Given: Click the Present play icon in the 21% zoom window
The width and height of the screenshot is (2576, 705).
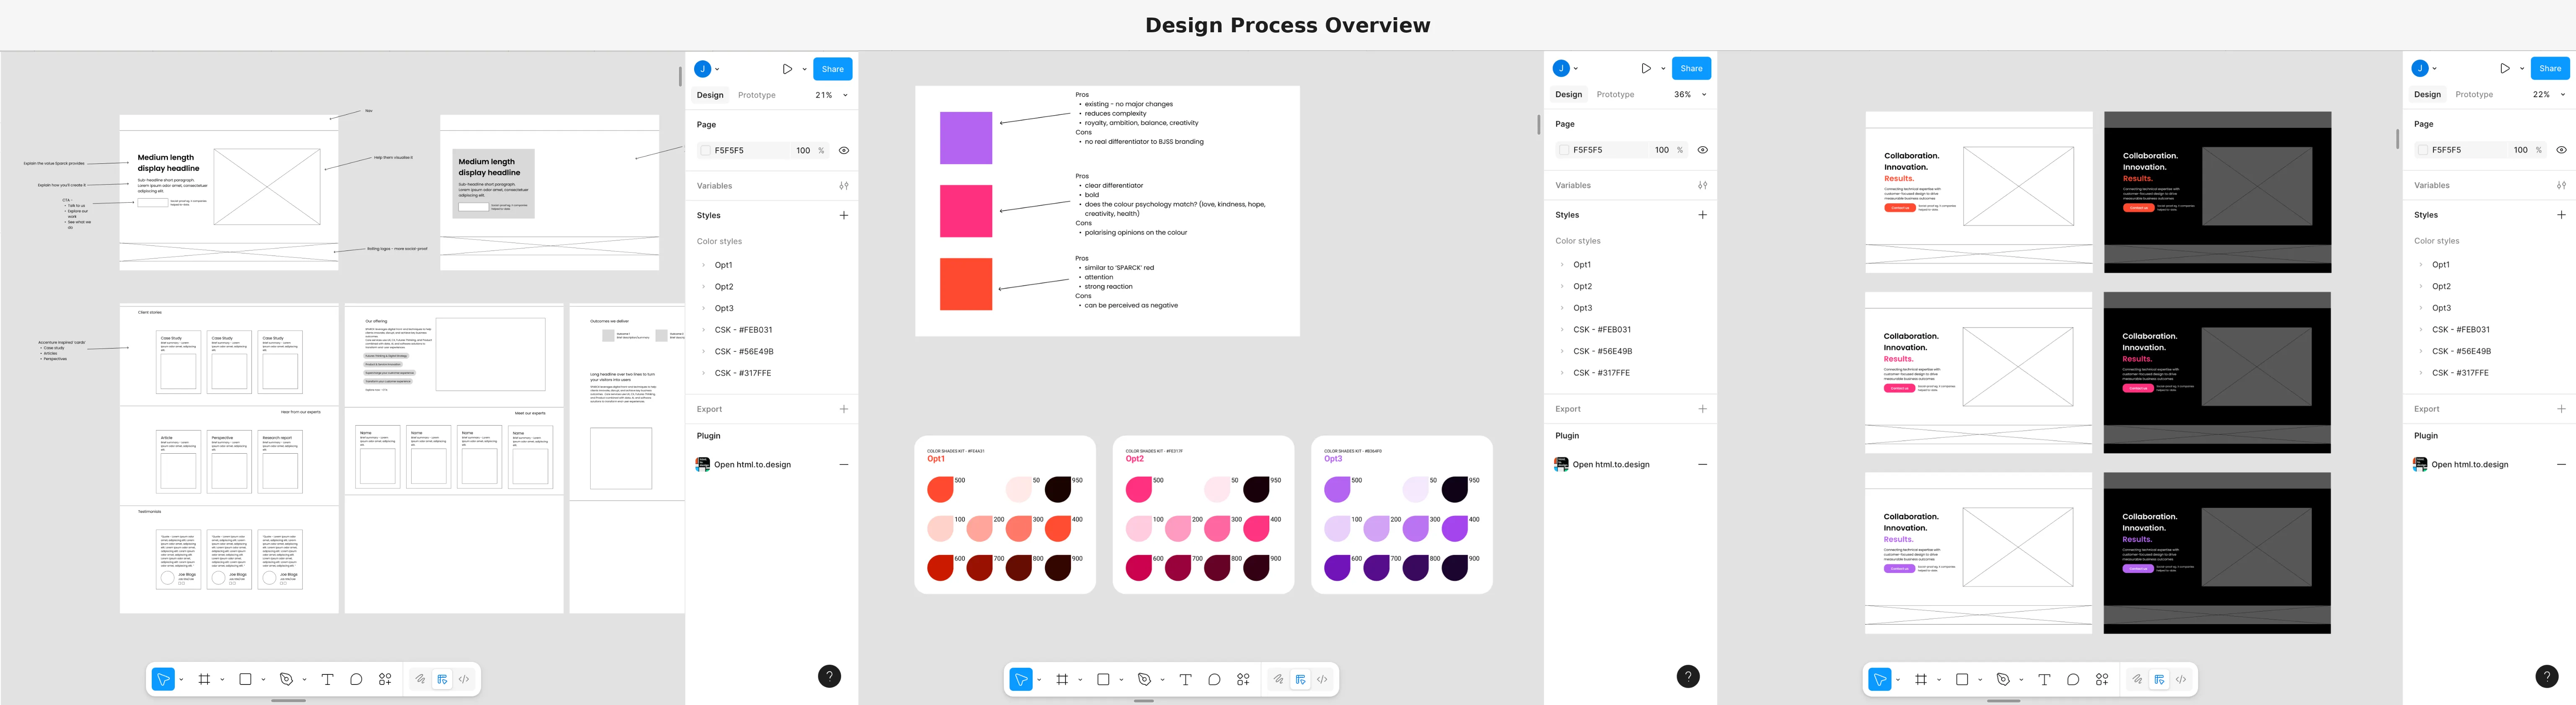Looking at the screenshot, I should (x=787, y=69).
